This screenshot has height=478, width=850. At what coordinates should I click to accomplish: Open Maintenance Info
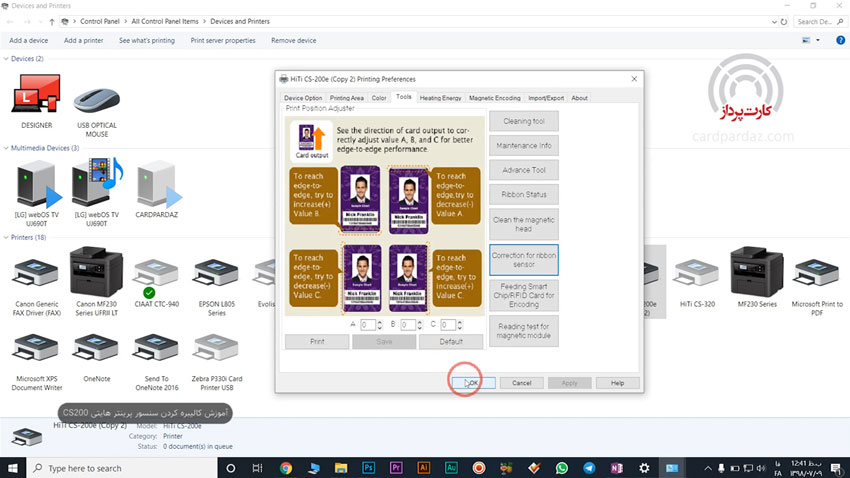pos(524,145)
